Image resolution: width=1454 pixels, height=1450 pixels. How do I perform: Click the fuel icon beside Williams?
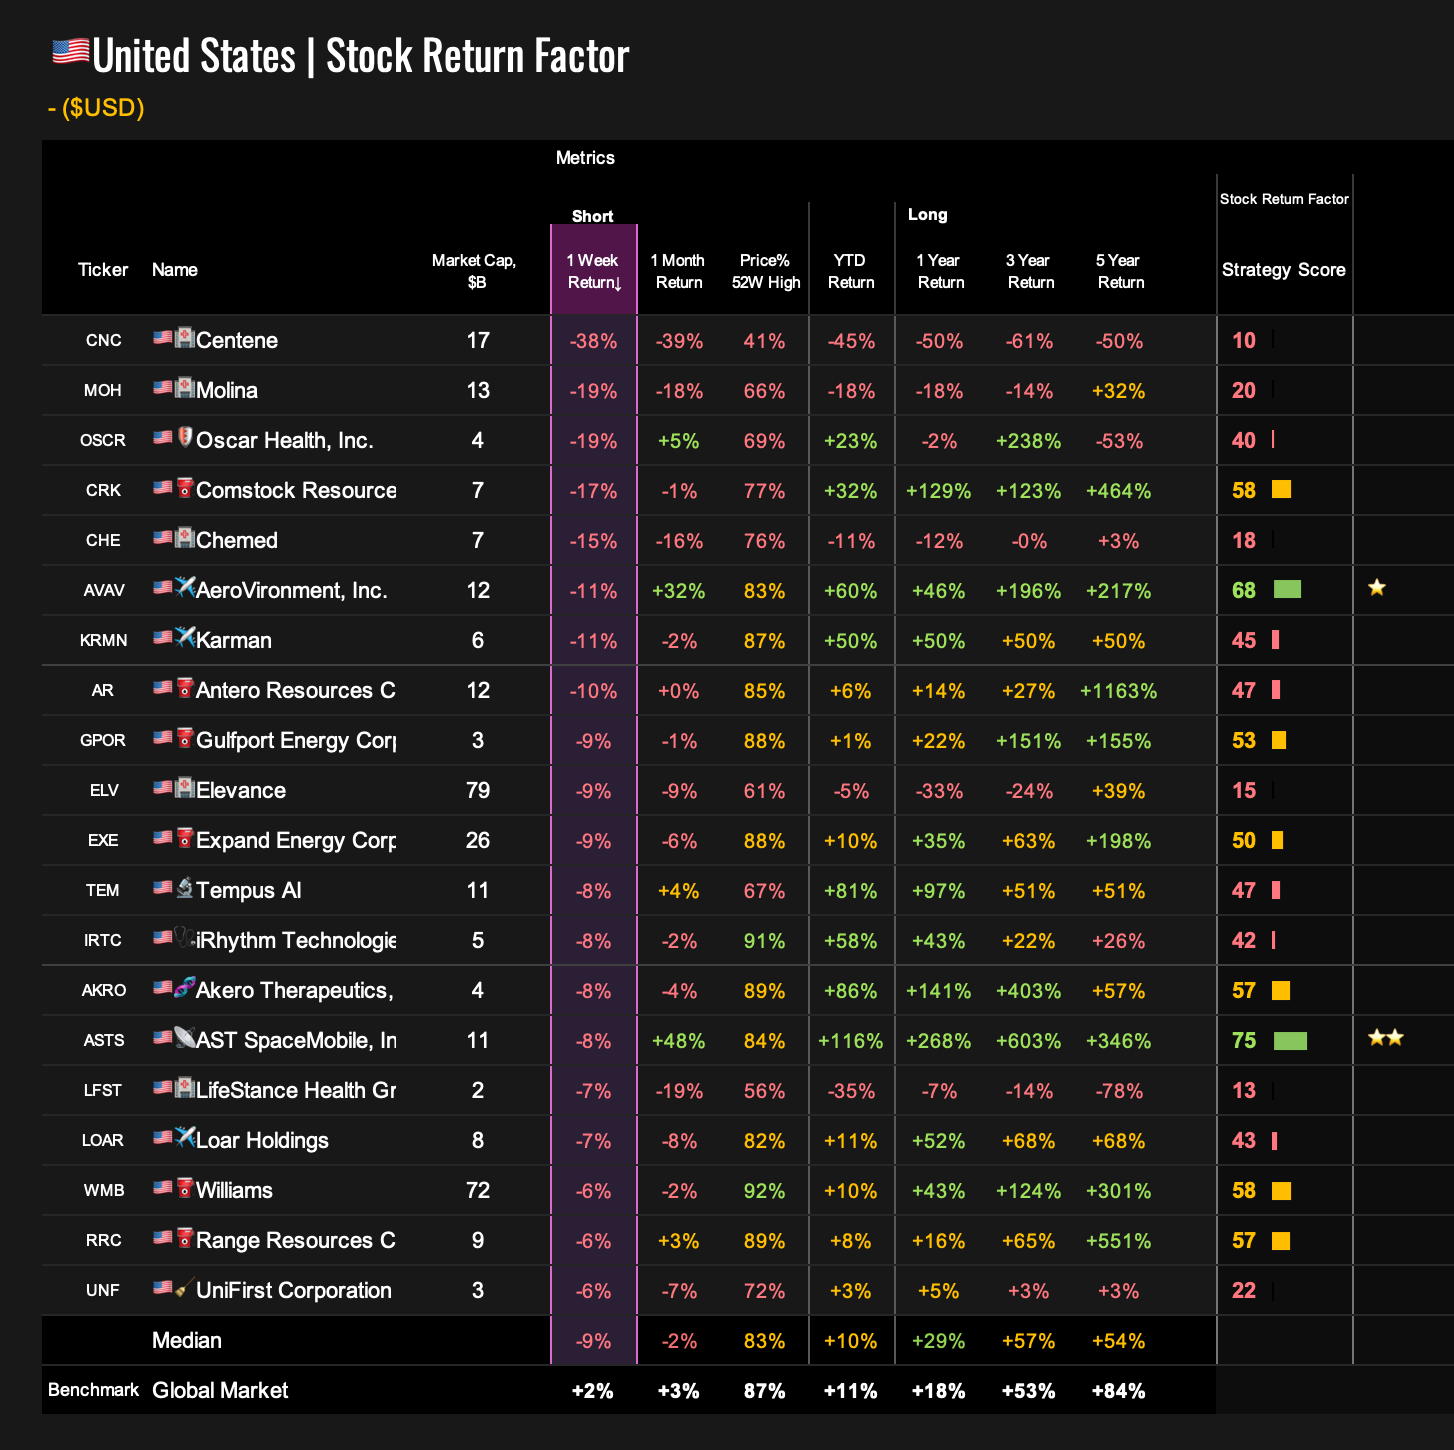[x=185, y=1187]
